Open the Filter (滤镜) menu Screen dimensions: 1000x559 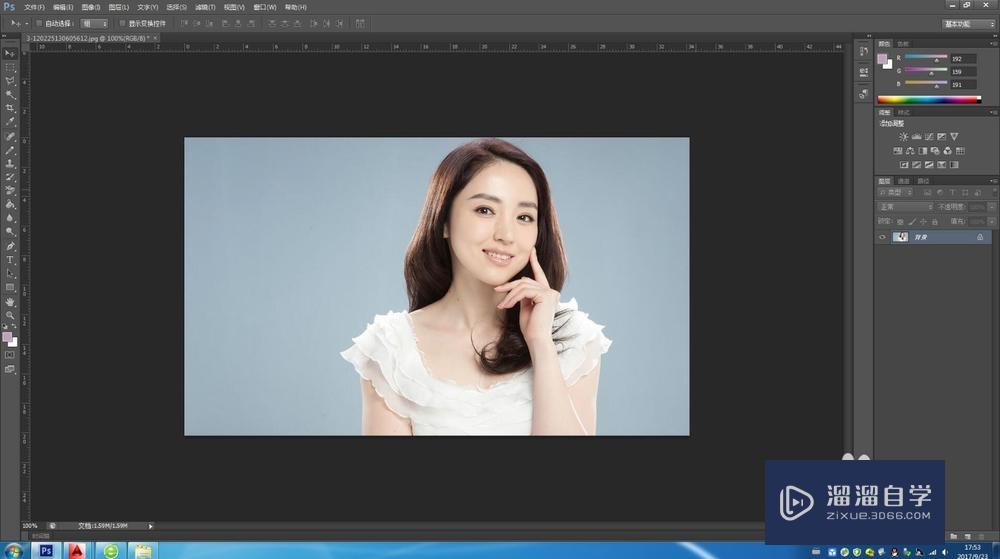[204, 7]
